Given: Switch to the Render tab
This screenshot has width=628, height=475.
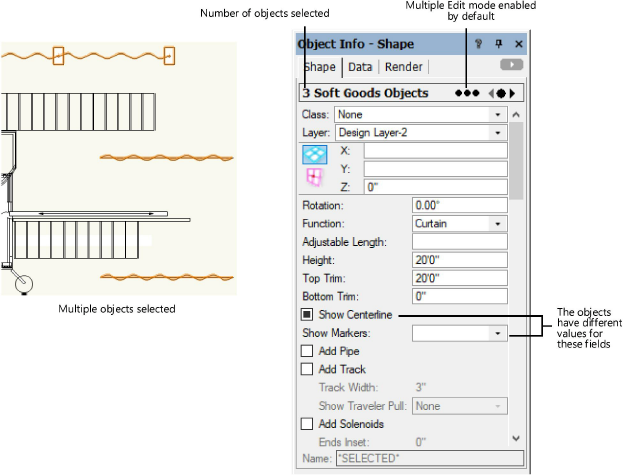Looking at the screenshot, I should click(x=403, y=67).
